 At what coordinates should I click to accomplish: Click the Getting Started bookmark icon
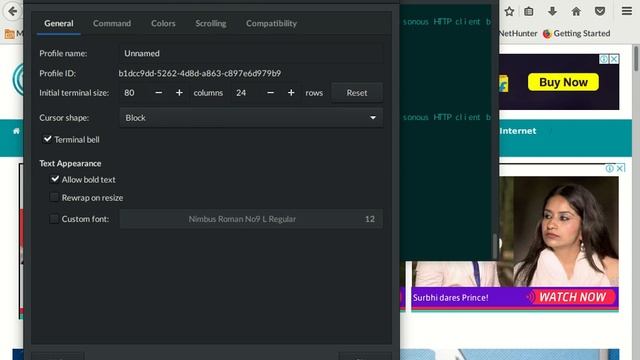click(547, 33)
